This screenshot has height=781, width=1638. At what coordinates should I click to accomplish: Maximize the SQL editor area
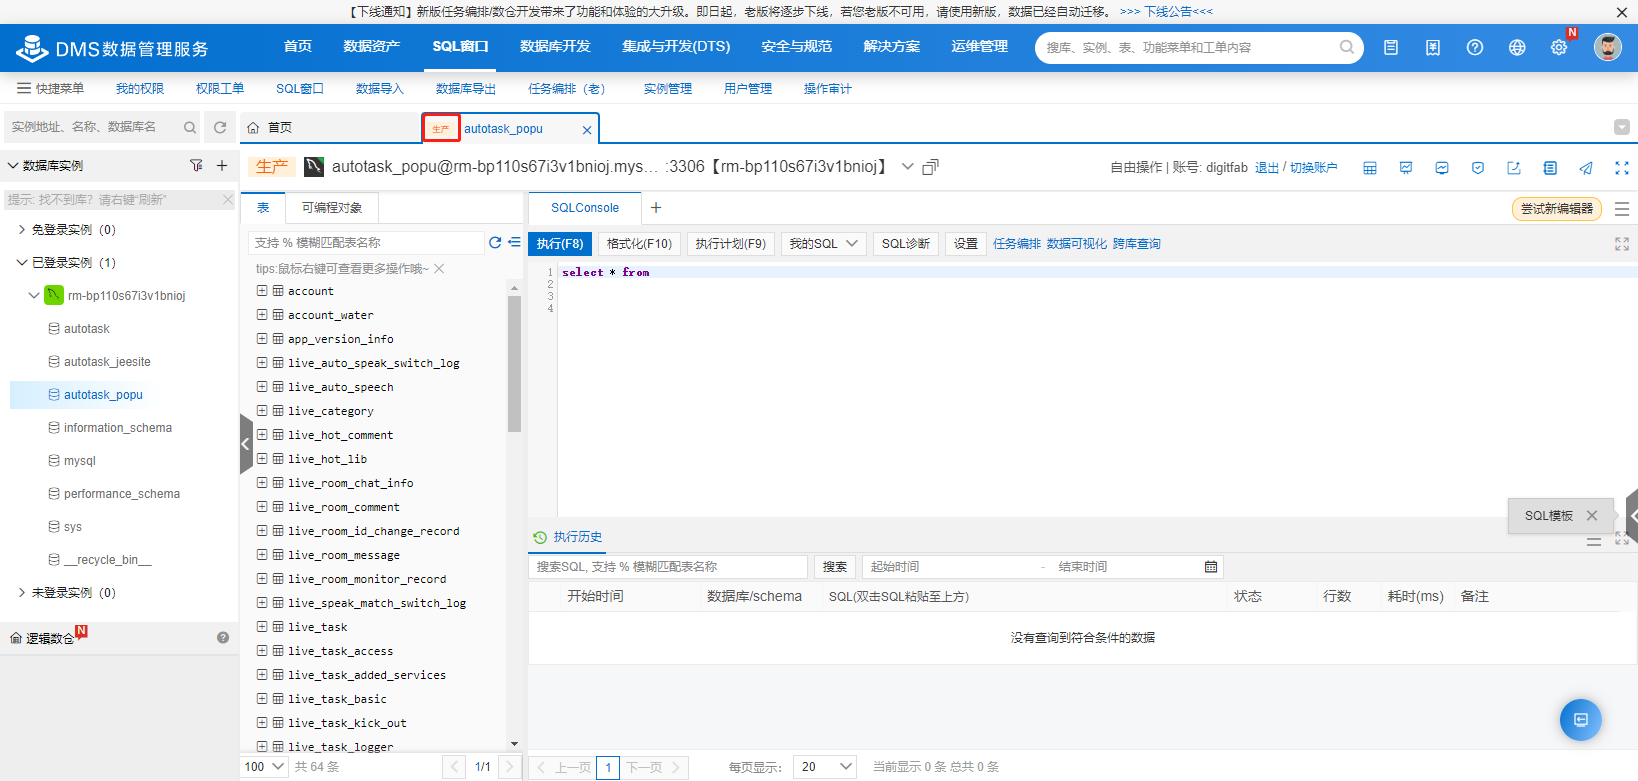click(1622, 244)
